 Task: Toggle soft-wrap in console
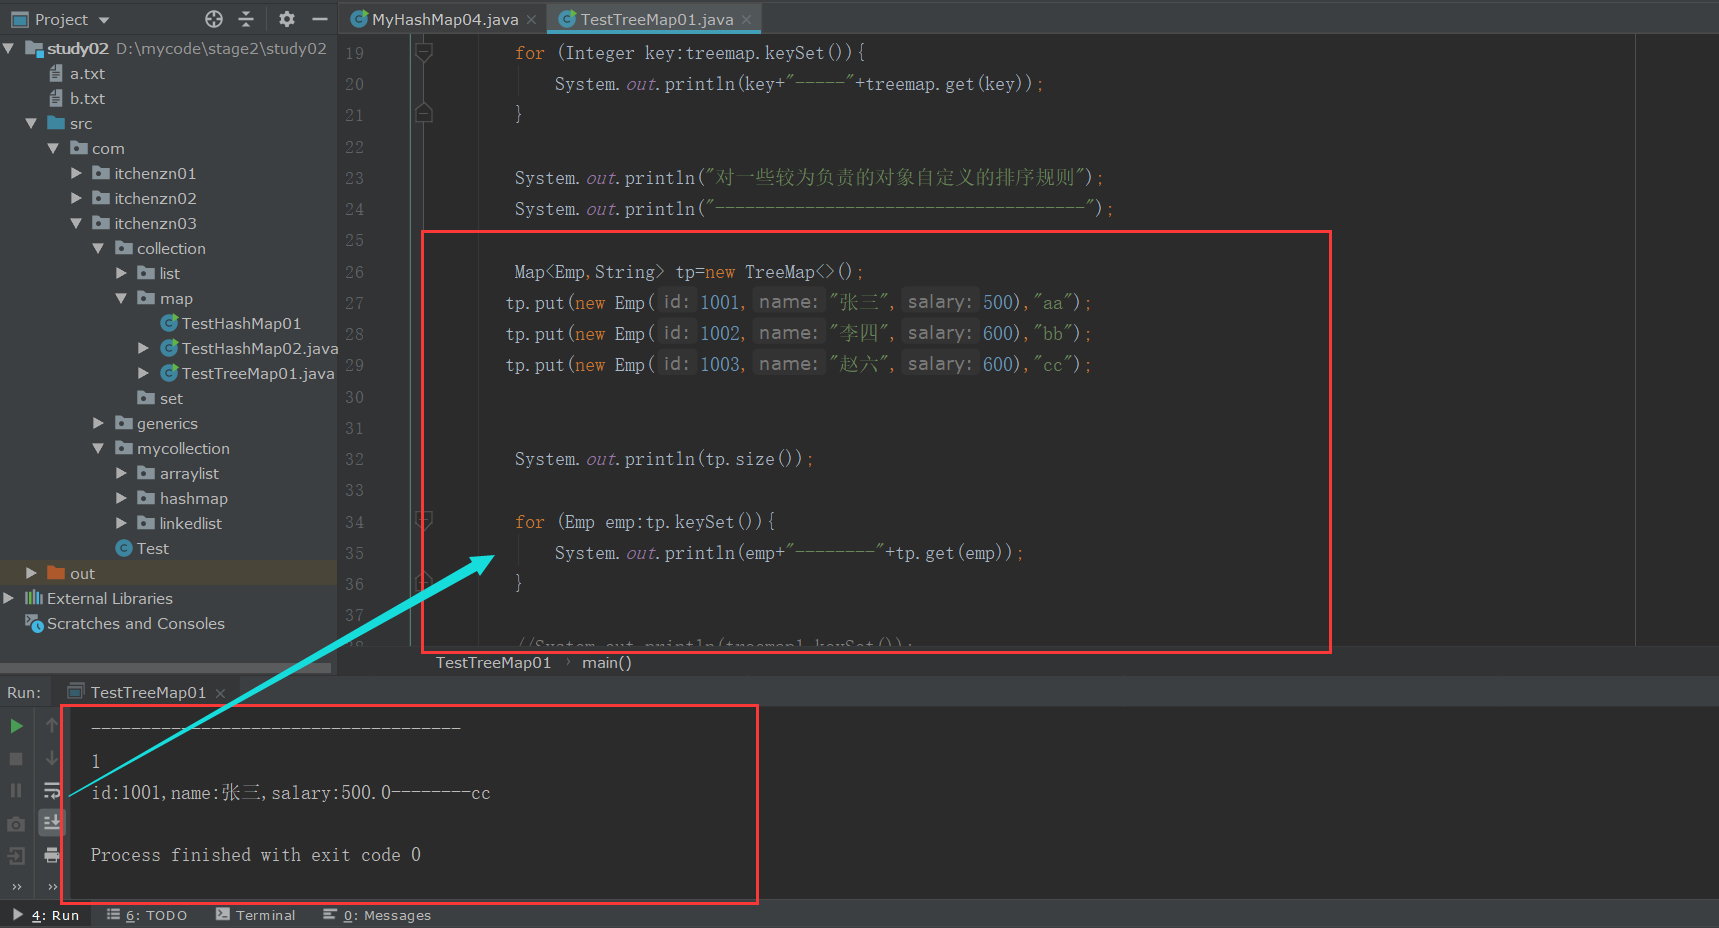[x=52, y=791]
